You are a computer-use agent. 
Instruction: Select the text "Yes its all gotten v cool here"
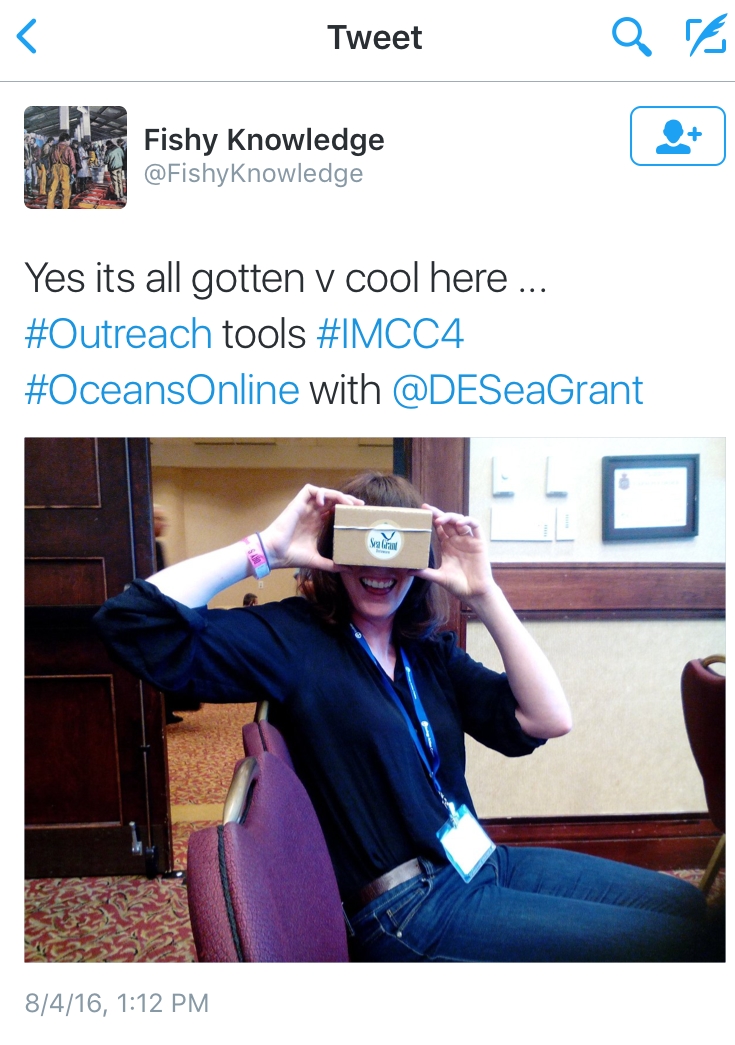click(266, 278)
